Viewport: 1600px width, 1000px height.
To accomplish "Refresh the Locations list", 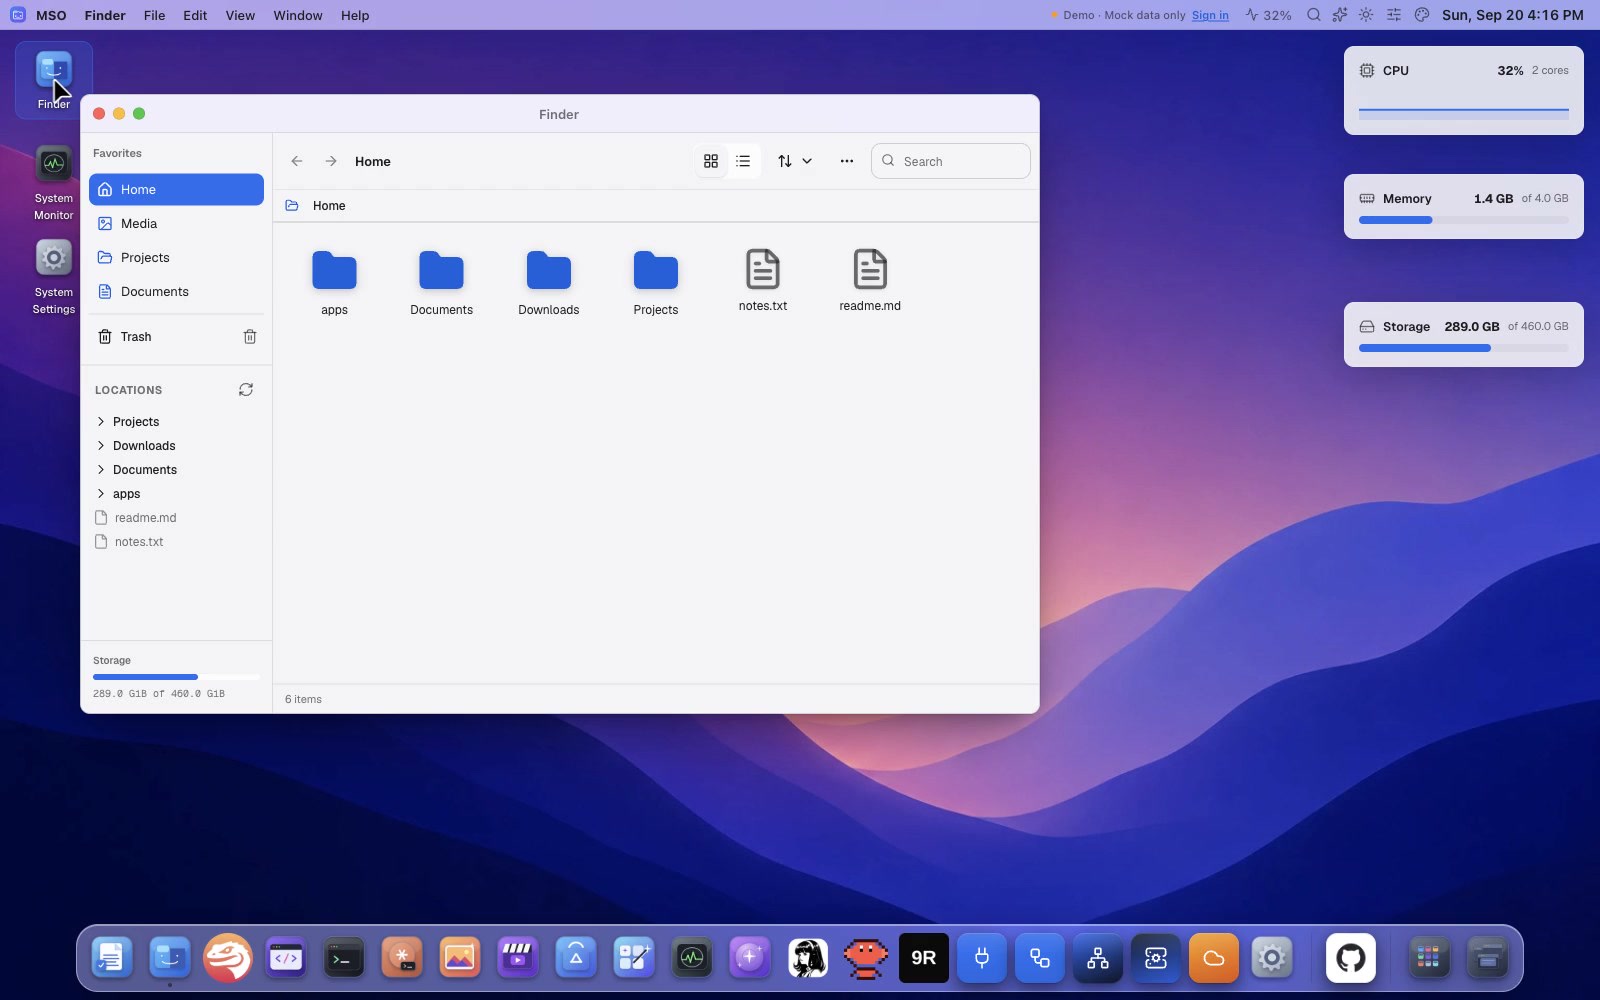I will click(x=246, y=390).
